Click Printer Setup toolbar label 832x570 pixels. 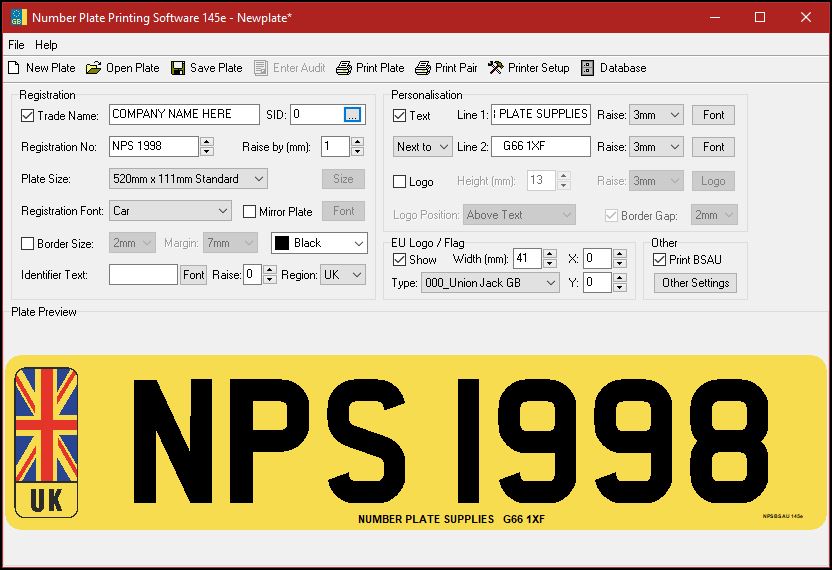(x=539, y=68)
